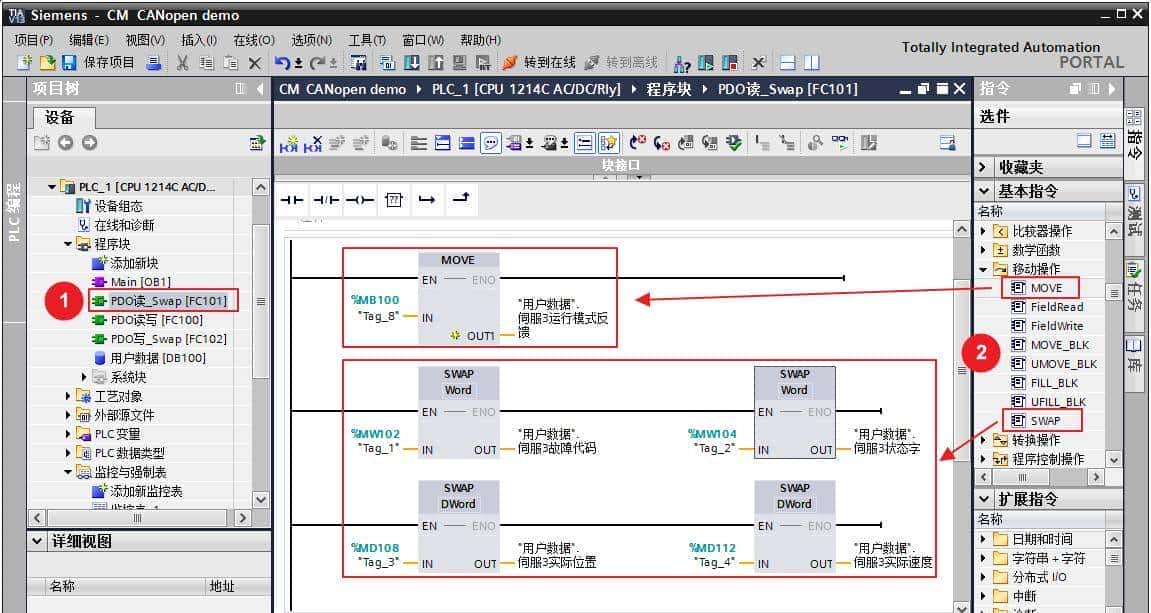Open the 在线(O) menu
This screenshot has width=1151, height=613.
click(253, 40)
